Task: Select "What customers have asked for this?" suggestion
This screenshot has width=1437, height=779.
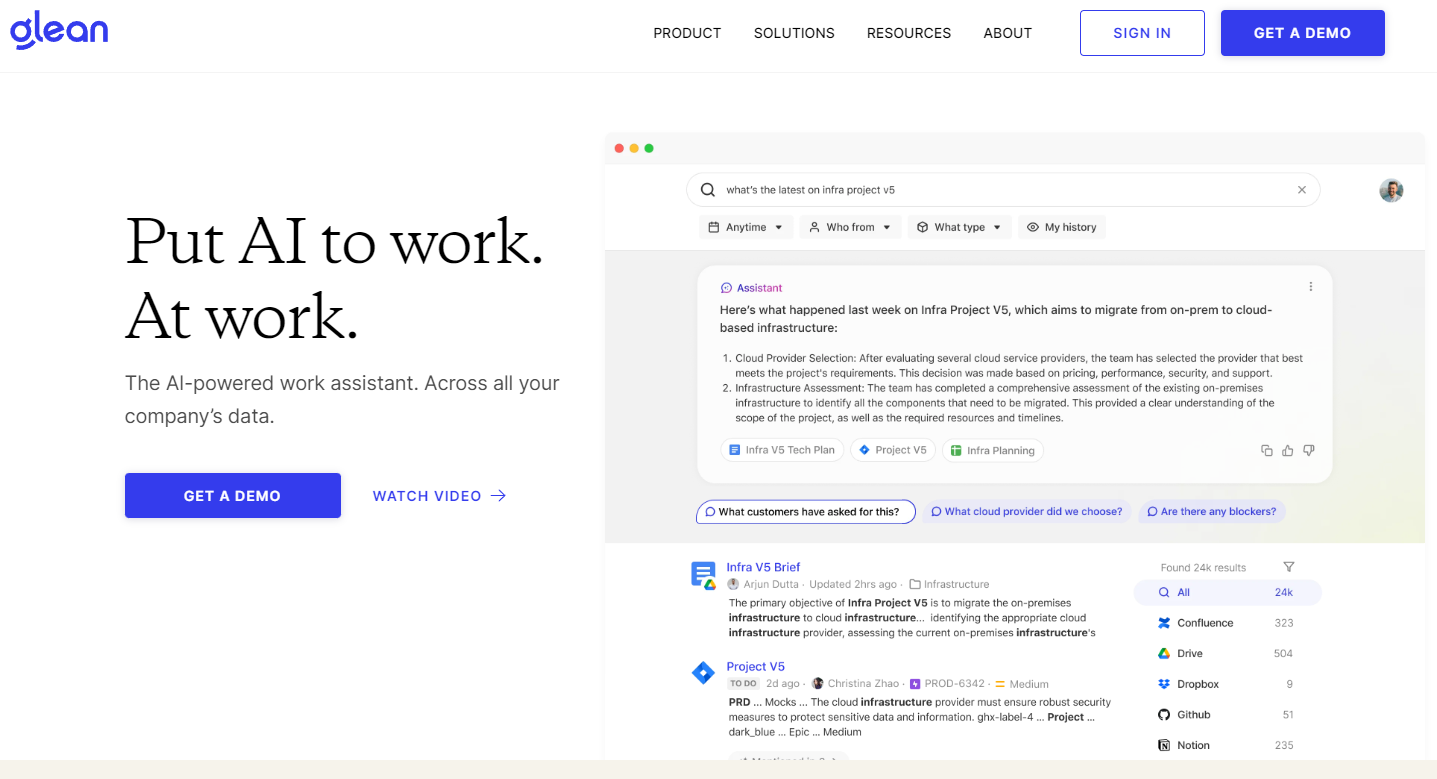Action: (x=806, y=512)
